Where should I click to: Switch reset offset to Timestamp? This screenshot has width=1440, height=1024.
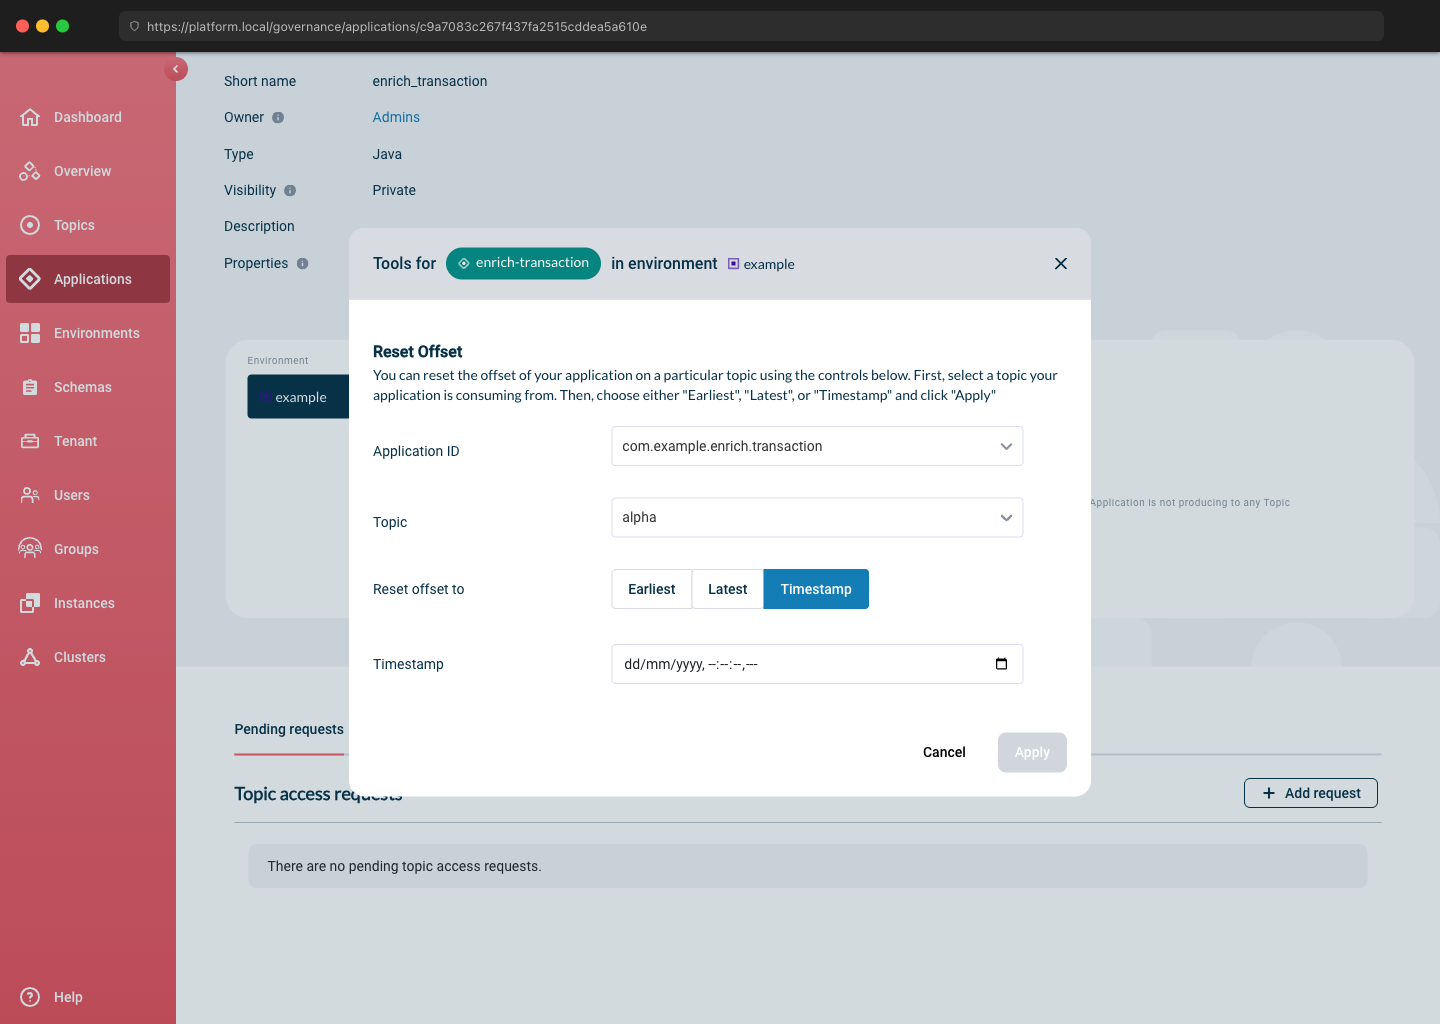click(x=816, y=589)
